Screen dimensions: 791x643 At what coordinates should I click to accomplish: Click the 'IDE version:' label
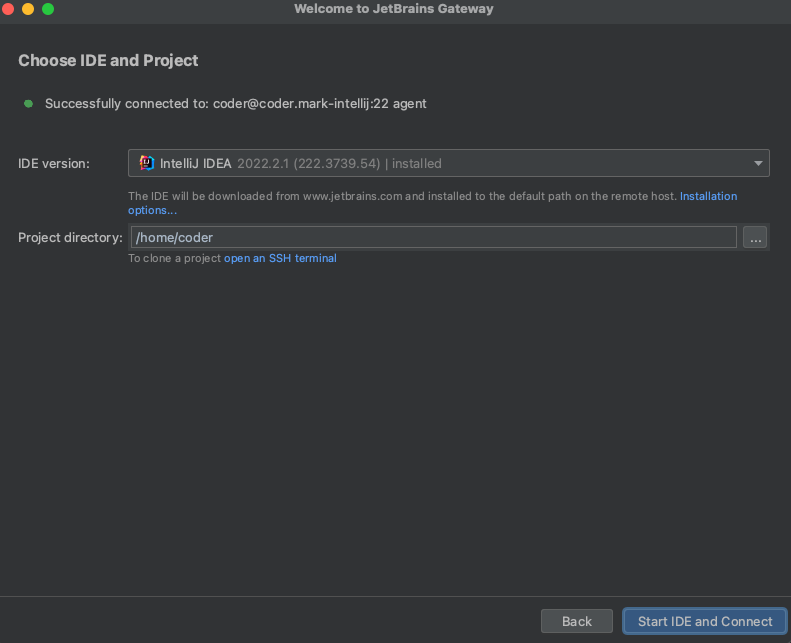[x=54, y=163]
